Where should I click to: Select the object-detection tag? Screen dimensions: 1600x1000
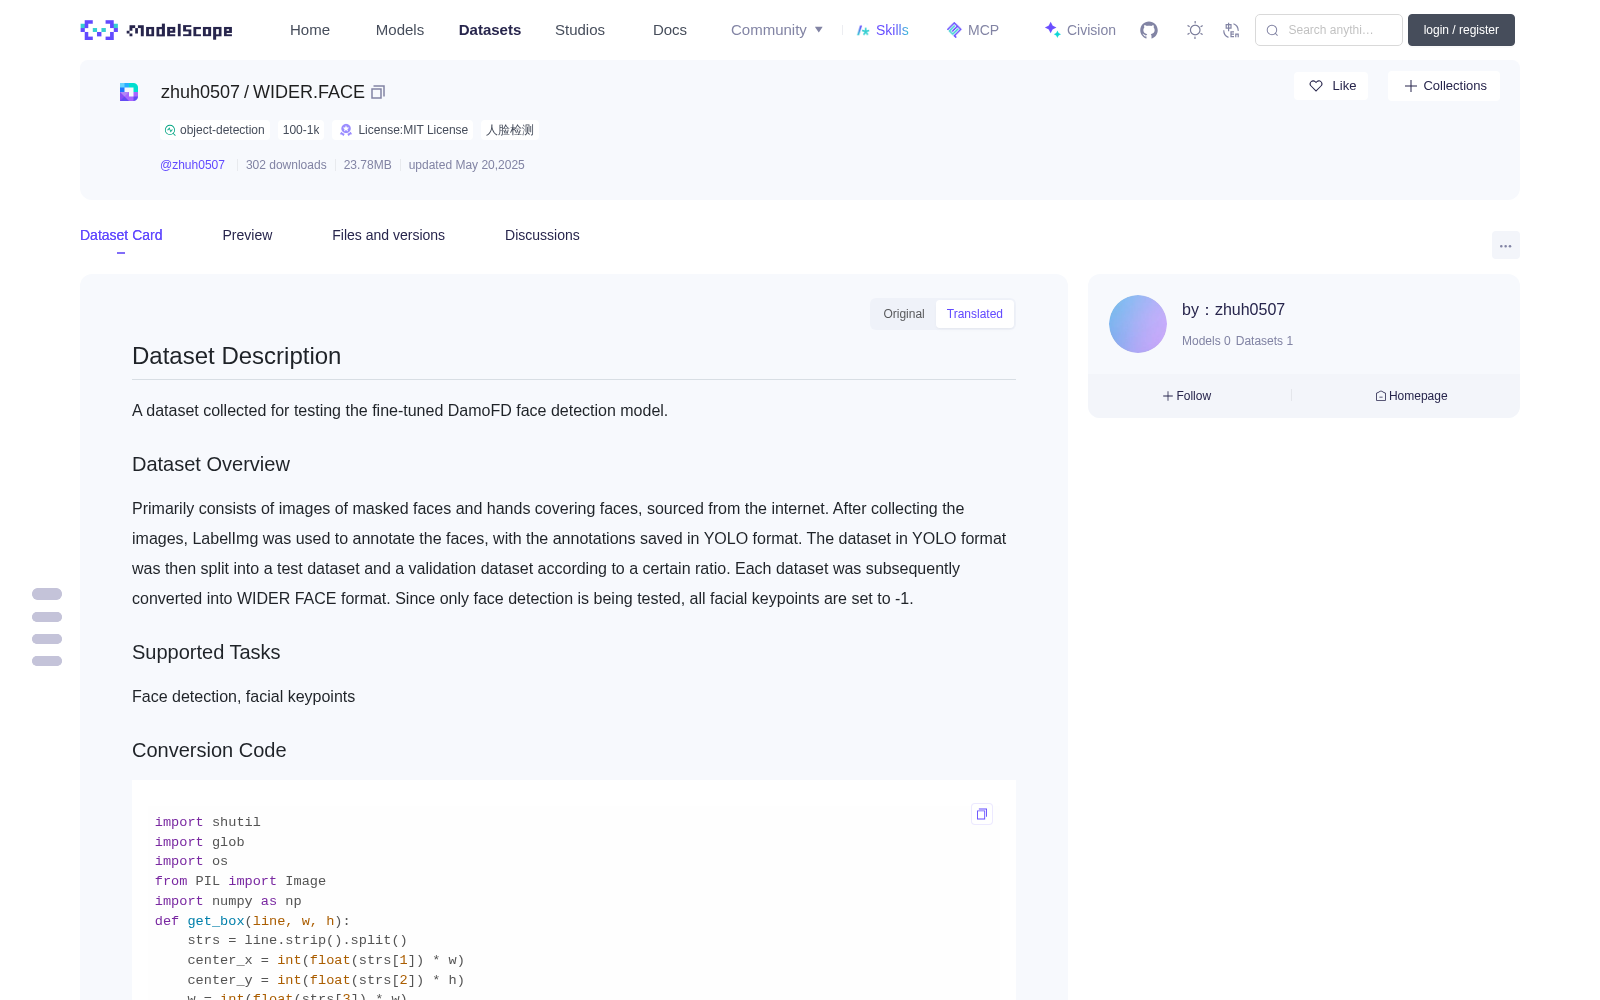coord(215,130)
